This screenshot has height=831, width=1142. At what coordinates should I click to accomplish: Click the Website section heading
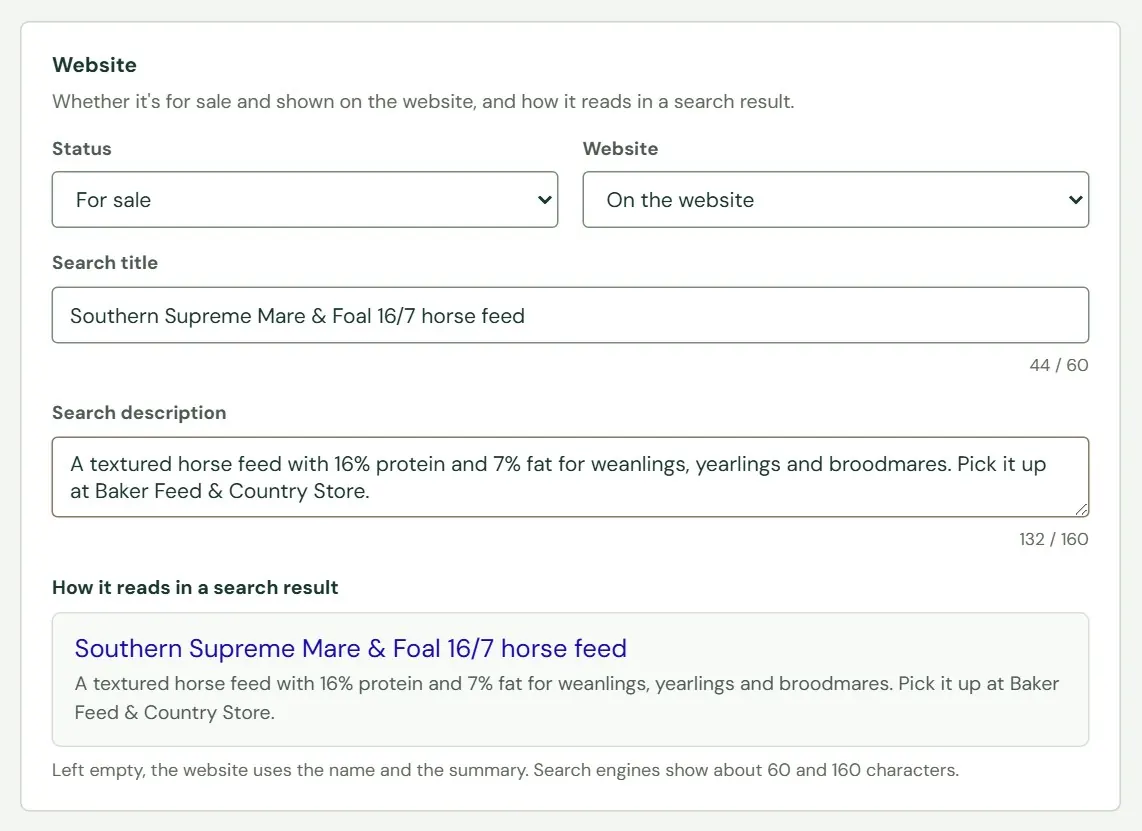94,65
